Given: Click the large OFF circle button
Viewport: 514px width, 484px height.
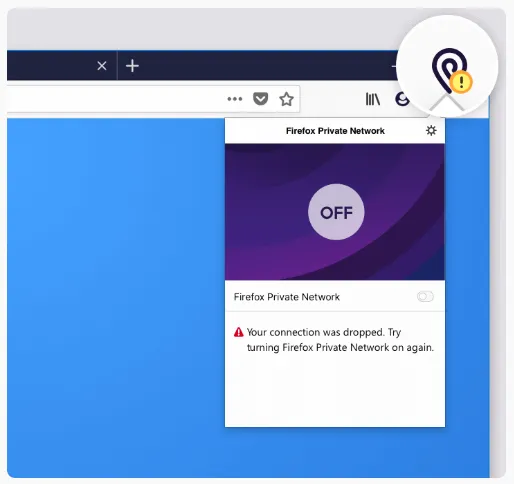Looking at the screenshot, I should 336,212.
